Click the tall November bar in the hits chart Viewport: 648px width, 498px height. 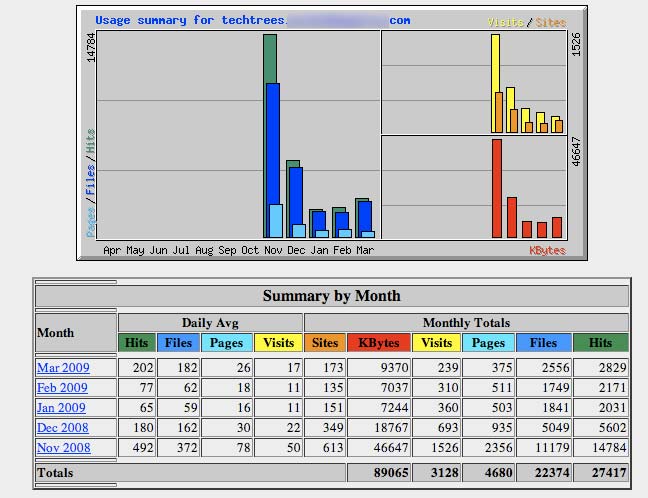click(x=270, y=140)
